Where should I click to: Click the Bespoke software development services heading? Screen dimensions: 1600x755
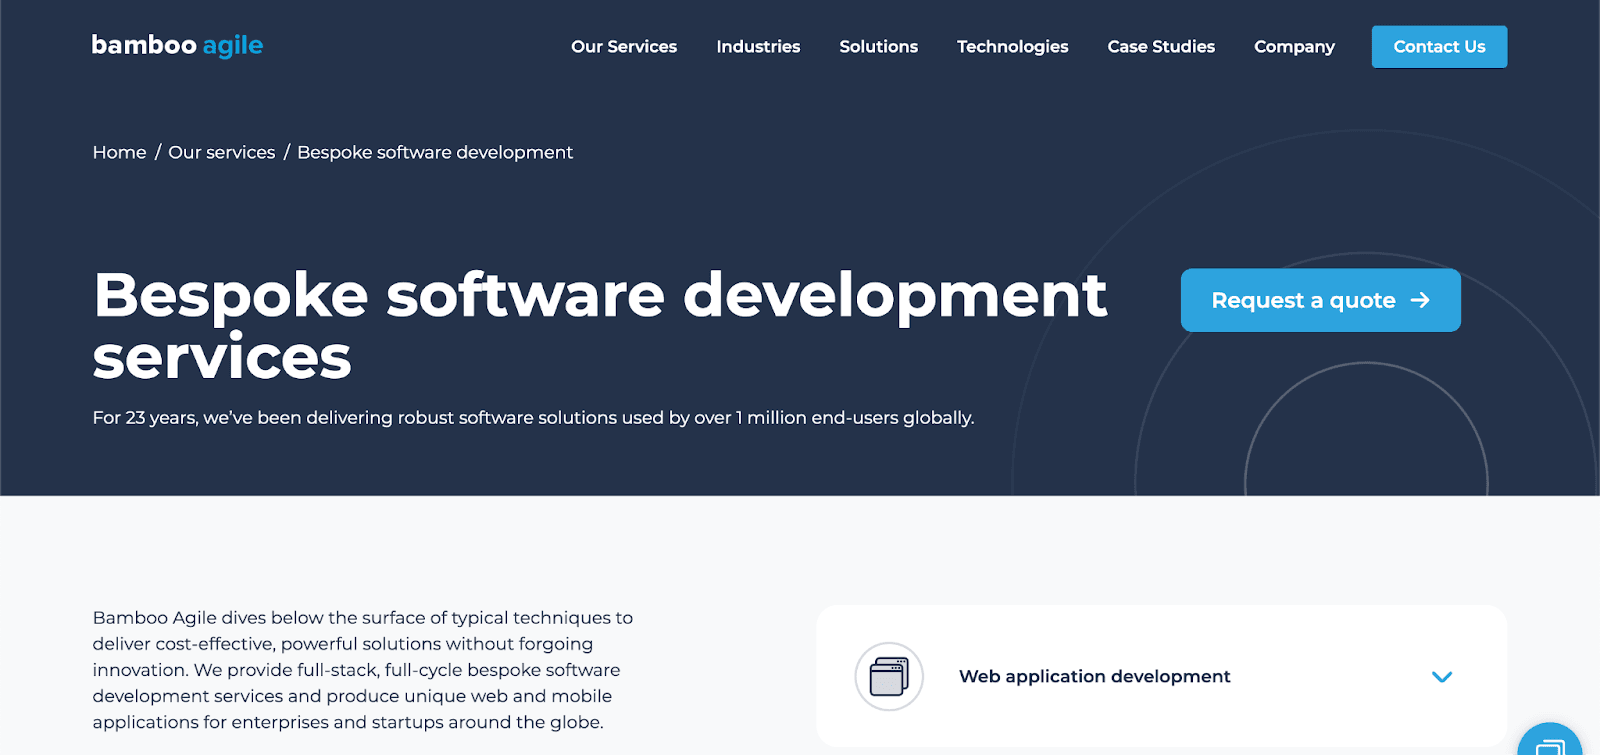600,326
